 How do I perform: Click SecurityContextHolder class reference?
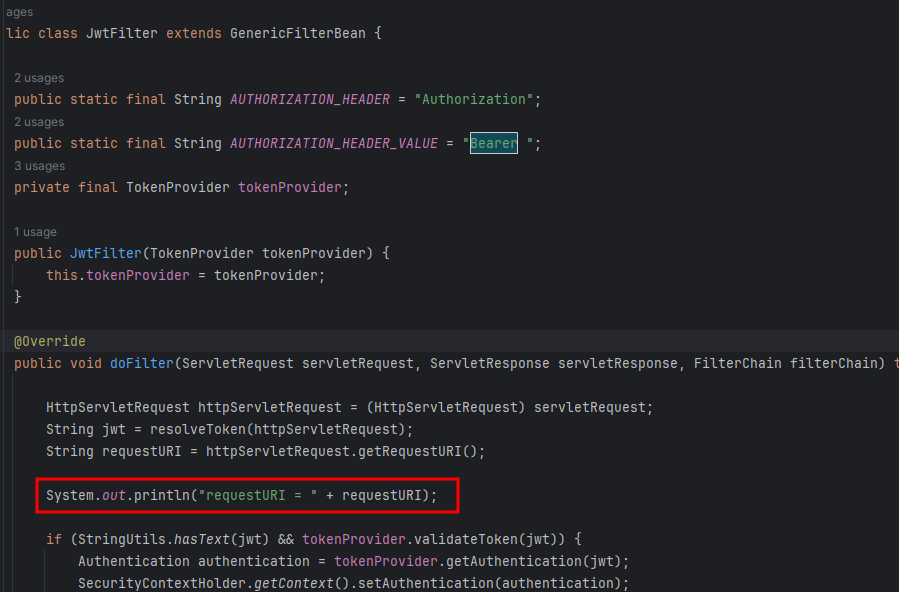162,583
